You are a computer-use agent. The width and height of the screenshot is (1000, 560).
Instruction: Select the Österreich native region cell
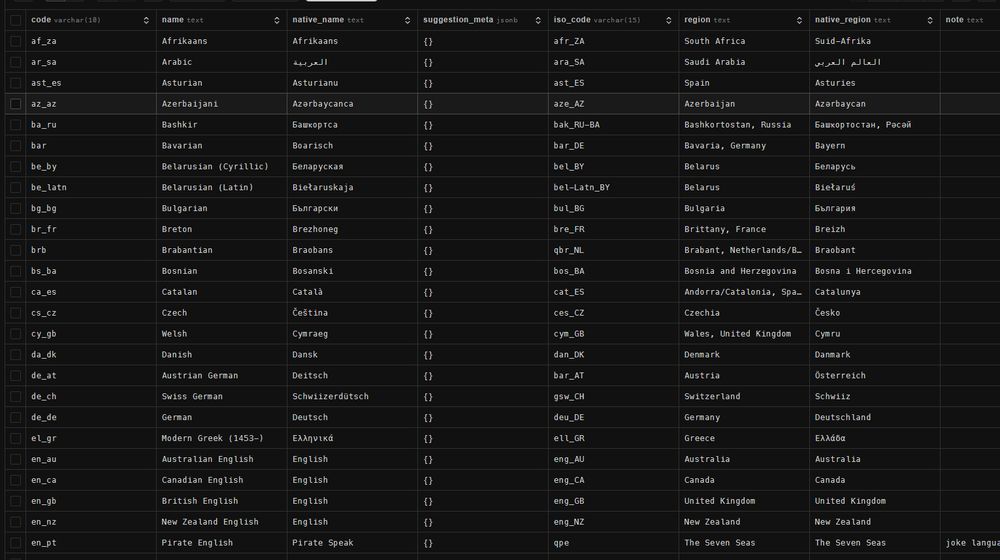875,376
